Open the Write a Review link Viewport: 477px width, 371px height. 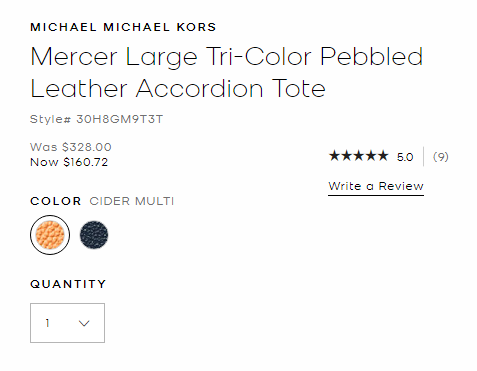pyautogui.click(x=376, y=186)
